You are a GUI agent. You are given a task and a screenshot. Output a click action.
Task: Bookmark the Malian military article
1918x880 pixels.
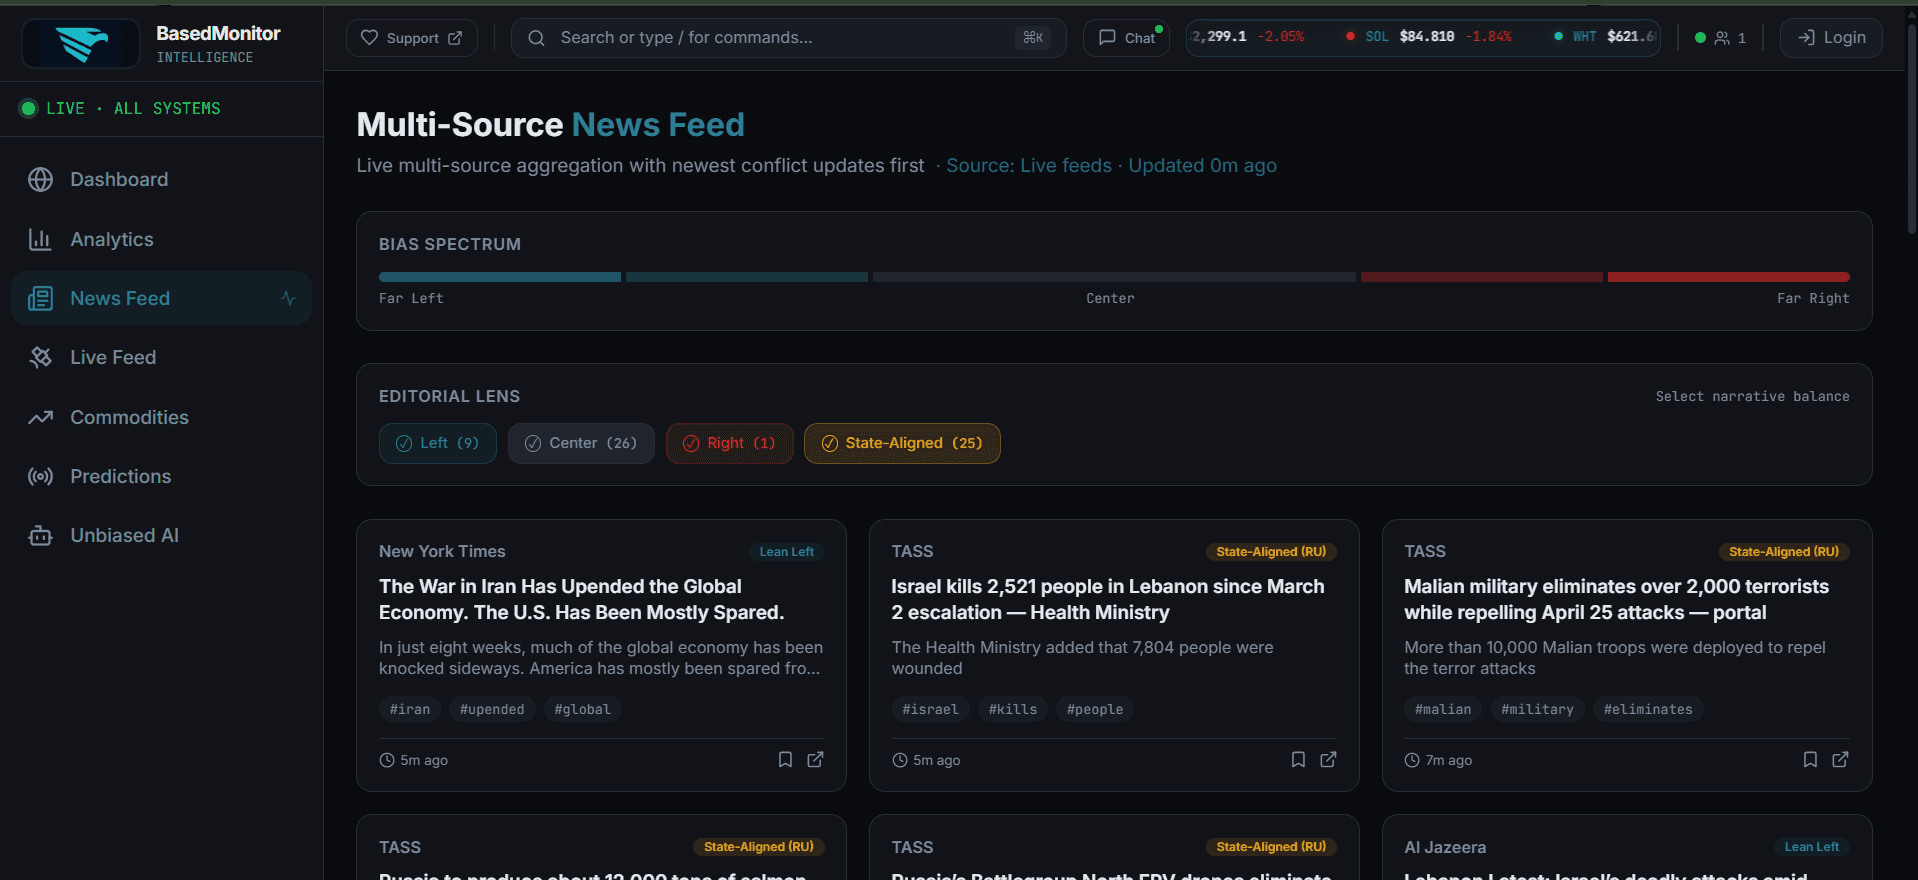tap(1810, 760)
